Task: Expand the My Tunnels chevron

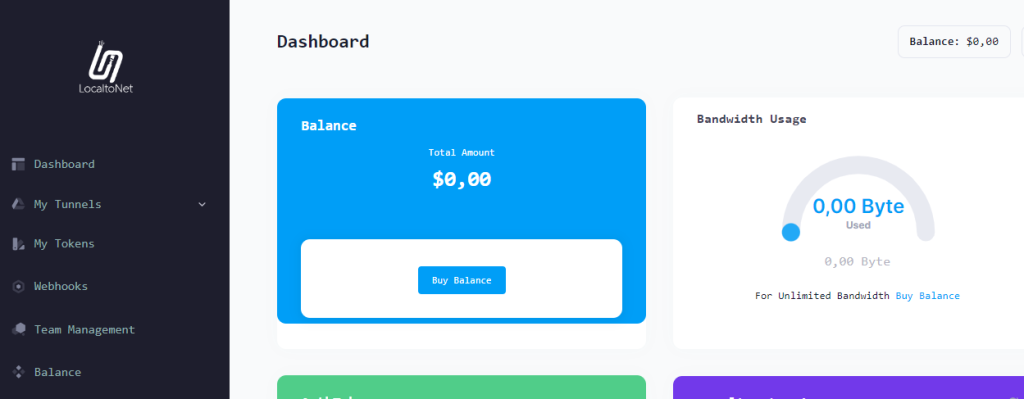Action: pyautogui.click(x=202, y=204)
